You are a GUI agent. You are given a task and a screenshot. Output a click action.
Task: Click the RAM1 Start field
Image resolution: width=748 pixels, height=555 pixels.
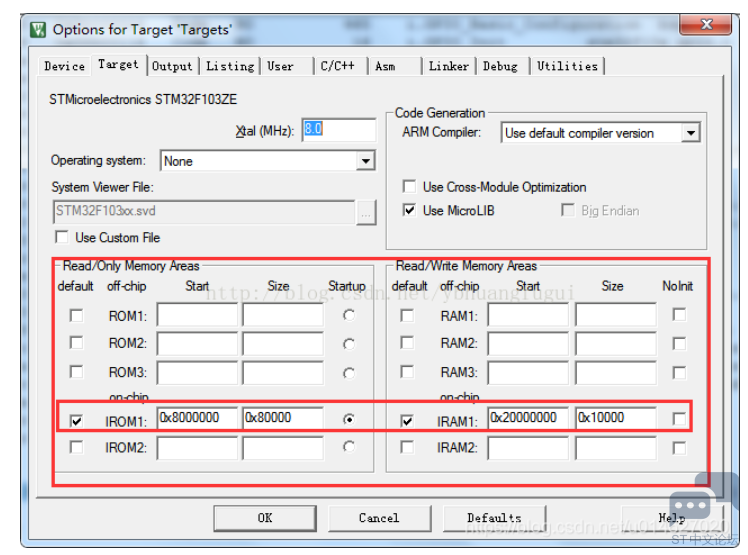click(528, 315)
